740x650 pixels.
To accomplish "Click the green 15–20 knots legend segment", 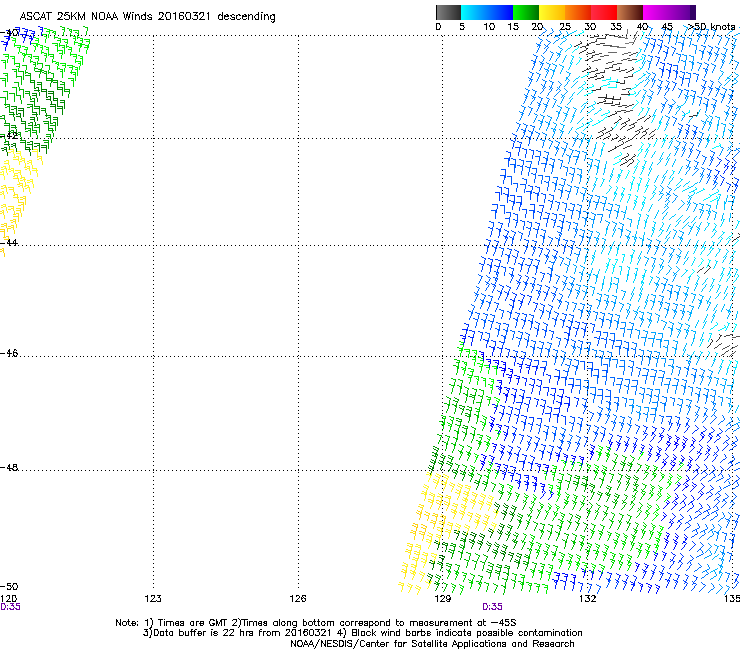I will [x=526, y=12].
